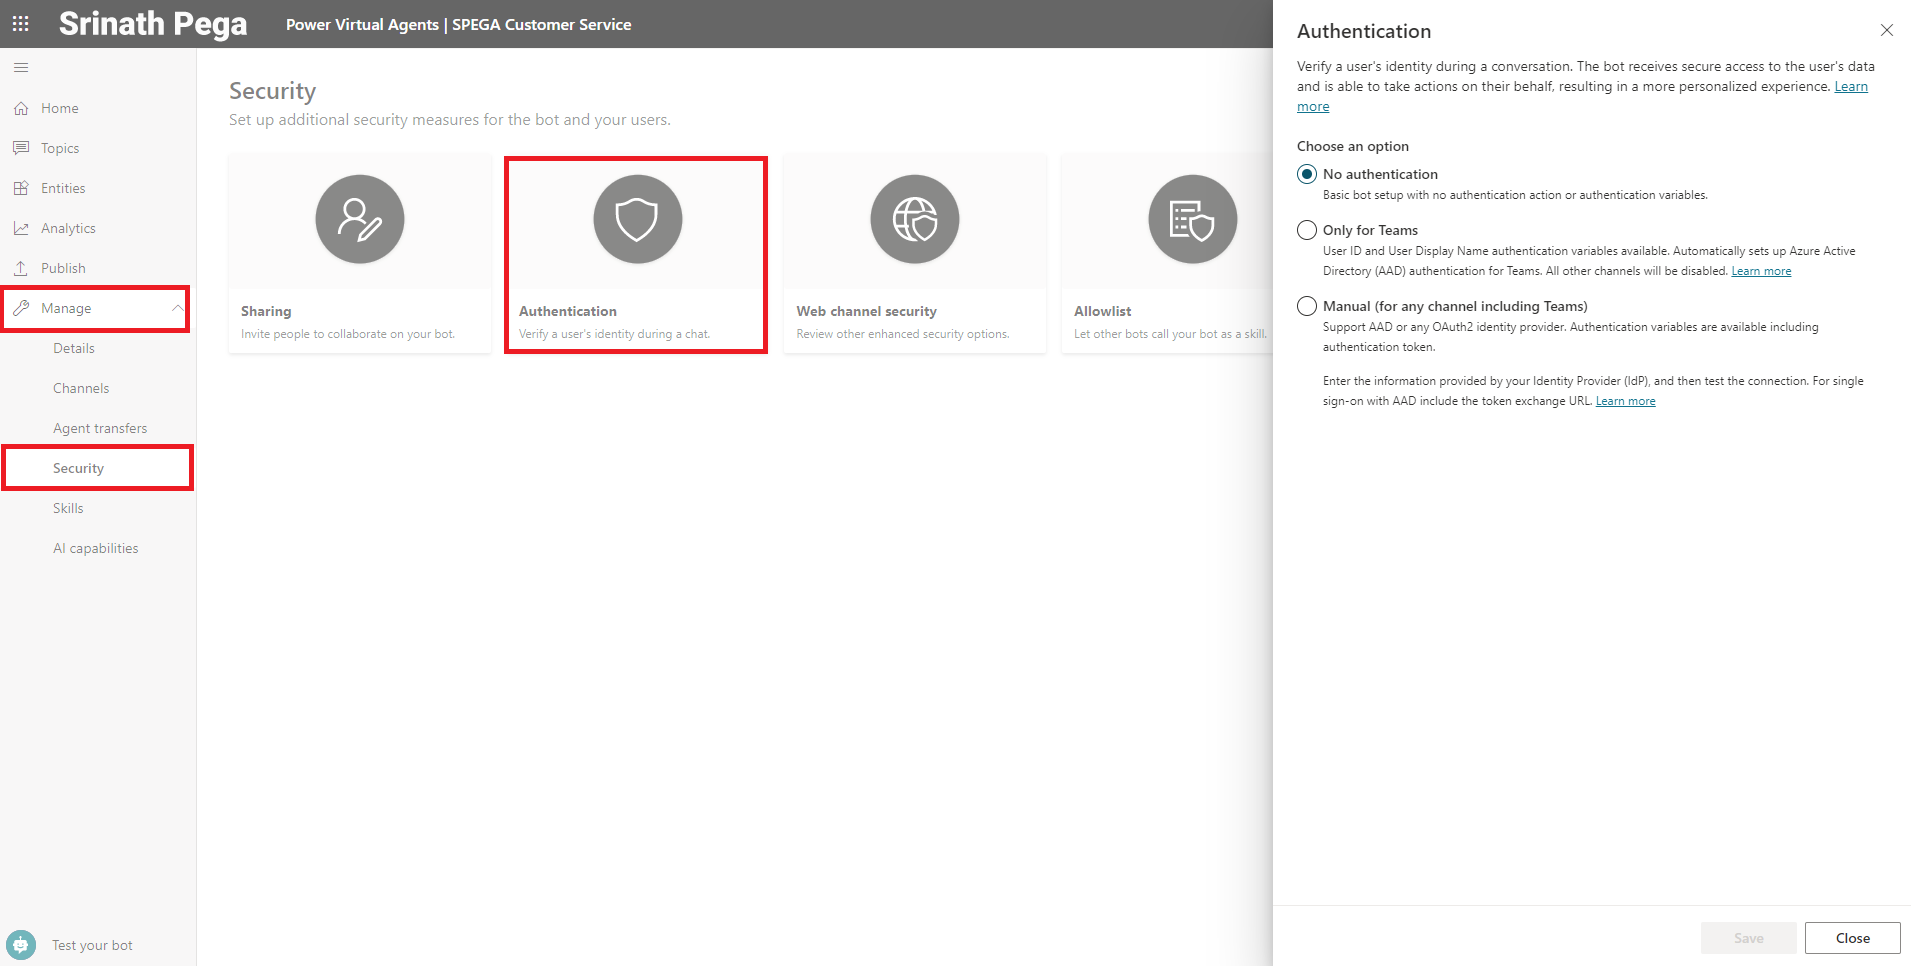Open Channels in the Manage menu
1911x966 pixels.
coord(81,388)
